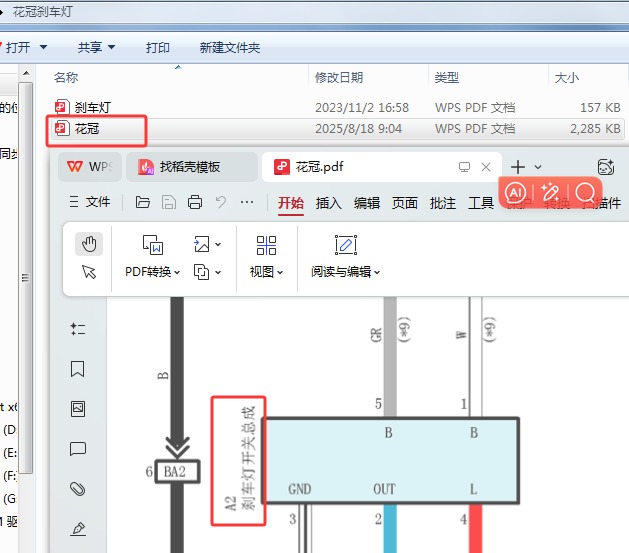629x553 pixels.
Task: Open the thumbnail sidebar panel
Action: 78,409
